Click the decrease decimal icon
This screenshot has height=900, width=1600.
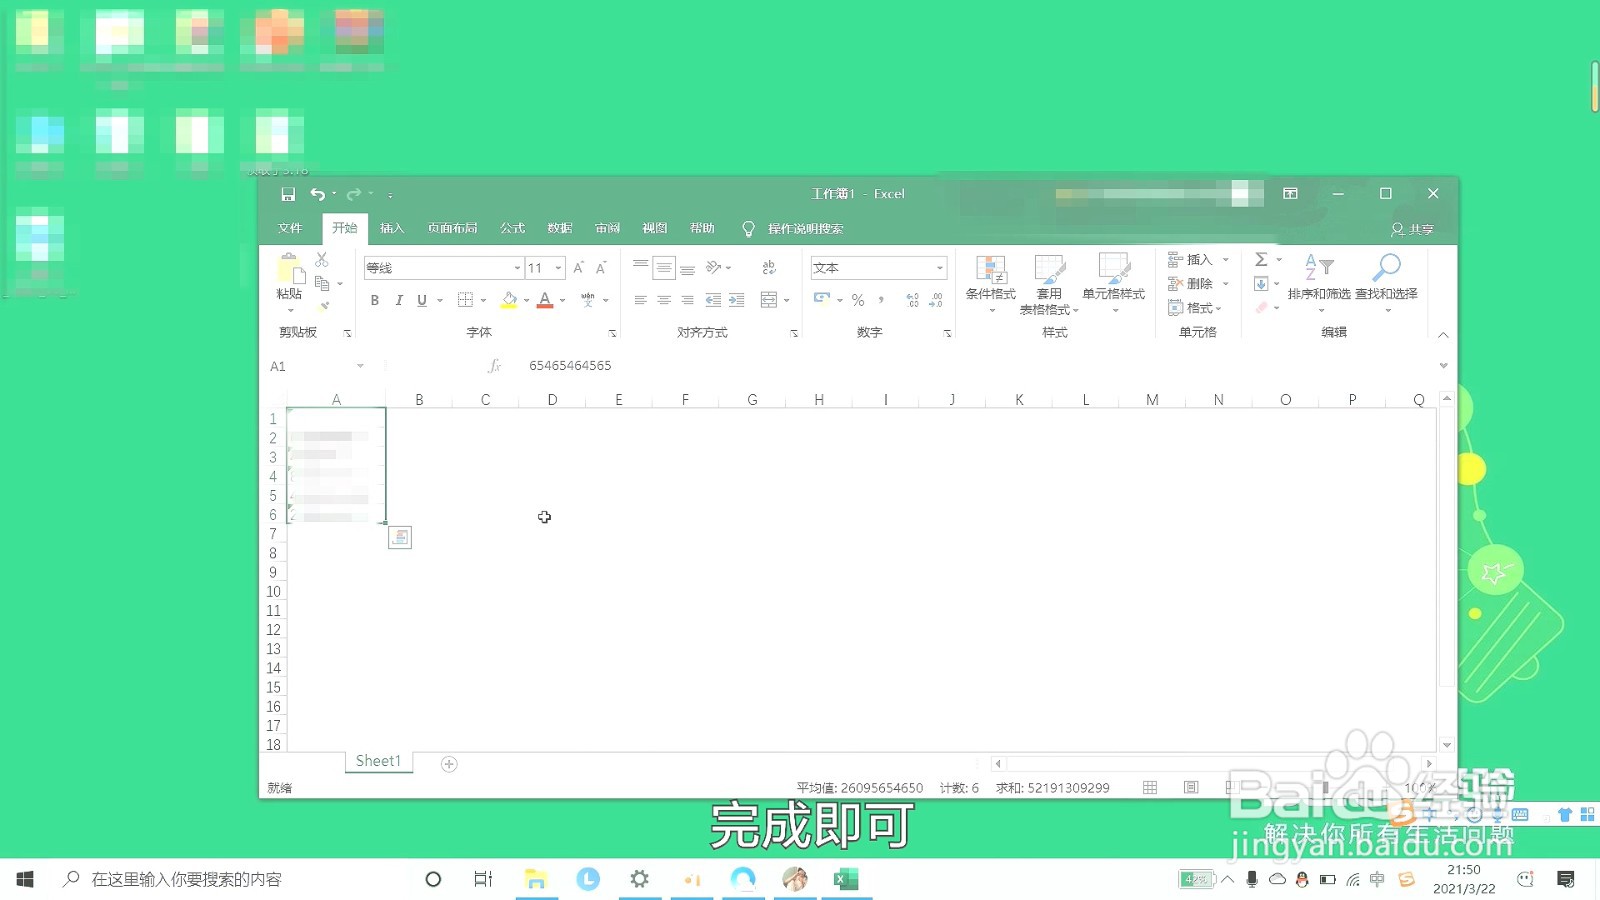936,300
